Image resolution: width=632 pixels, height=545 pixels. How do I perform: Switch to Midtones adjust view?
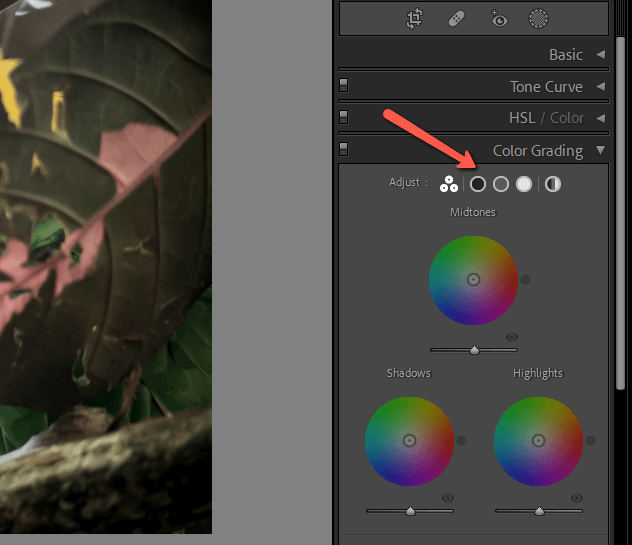click(501, 184)
